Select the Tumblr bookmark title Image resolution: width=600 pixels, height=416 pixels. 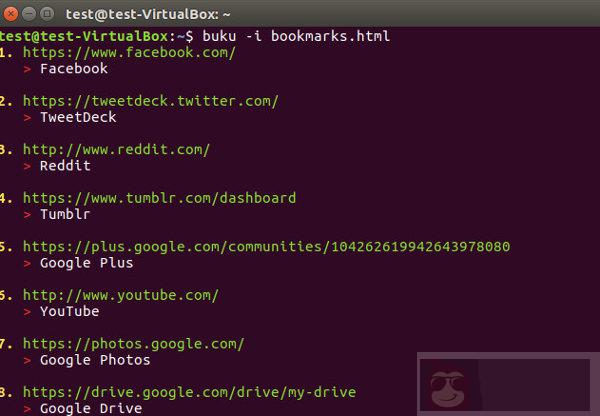[x=65, y=214]
